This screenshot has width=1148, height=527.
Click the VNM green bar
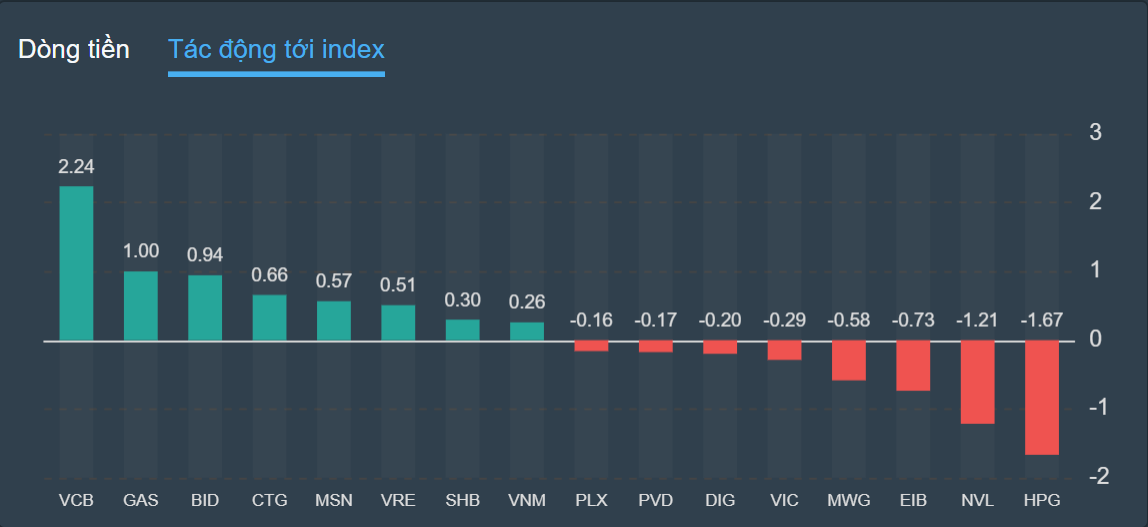[527, 331]
